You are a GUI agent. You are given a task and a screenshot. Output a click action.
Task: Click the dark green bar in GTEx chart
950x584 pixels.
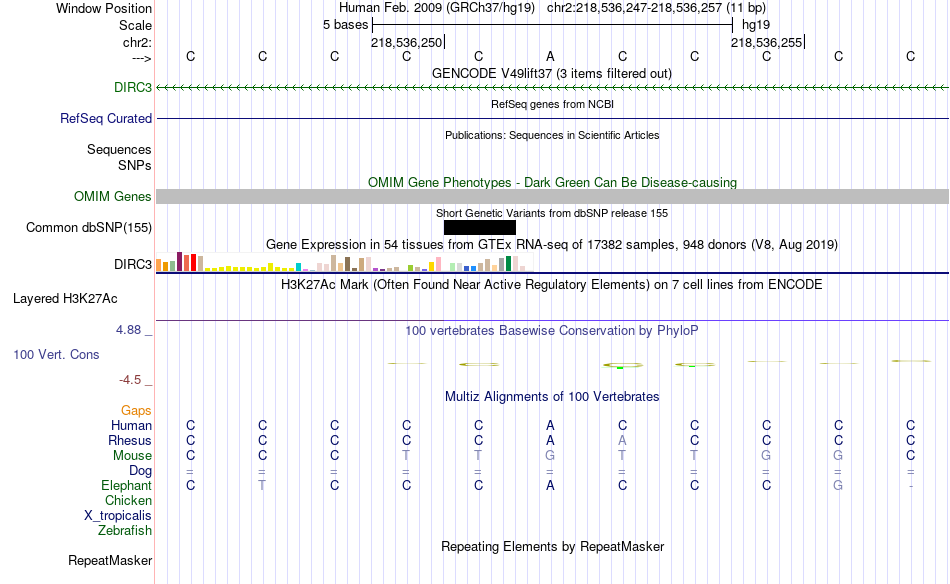coord(508,264)
